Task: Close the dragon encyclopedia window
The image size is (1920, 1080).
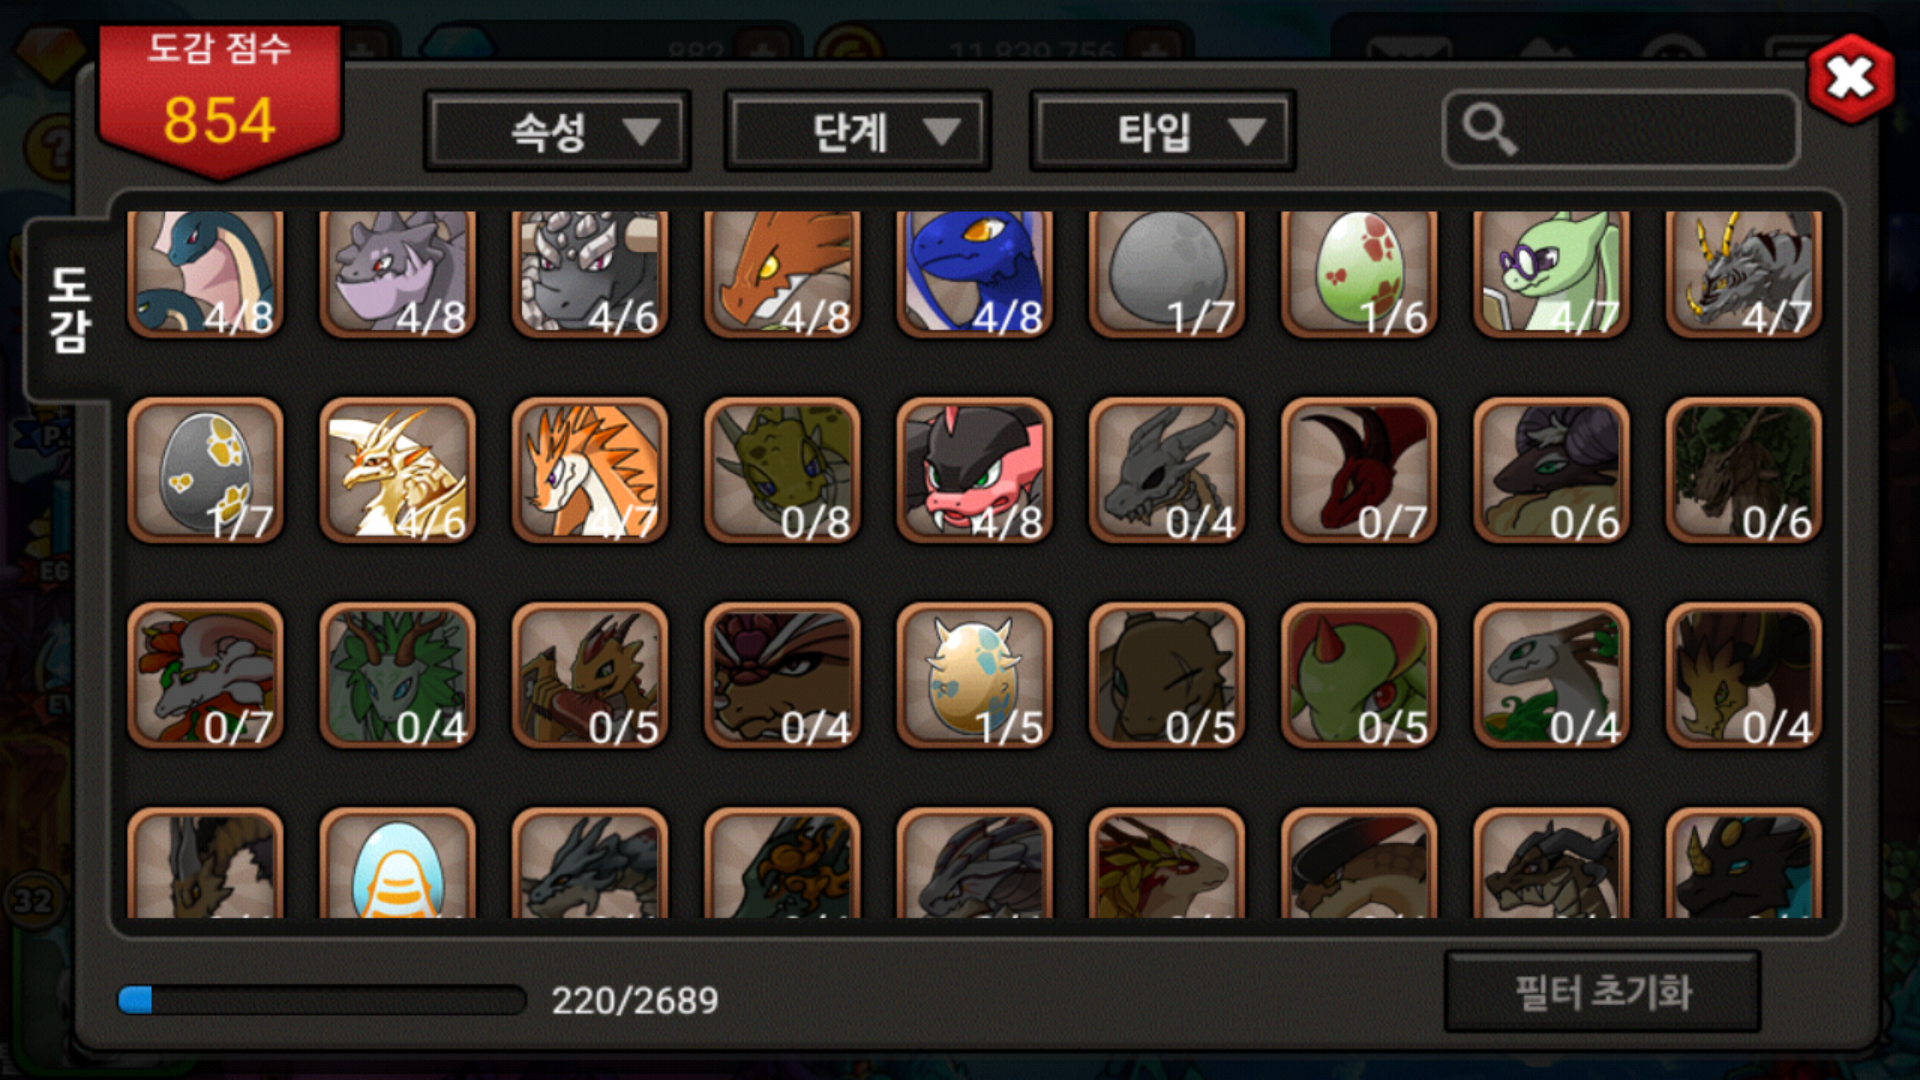Action: coord(1851,78)
